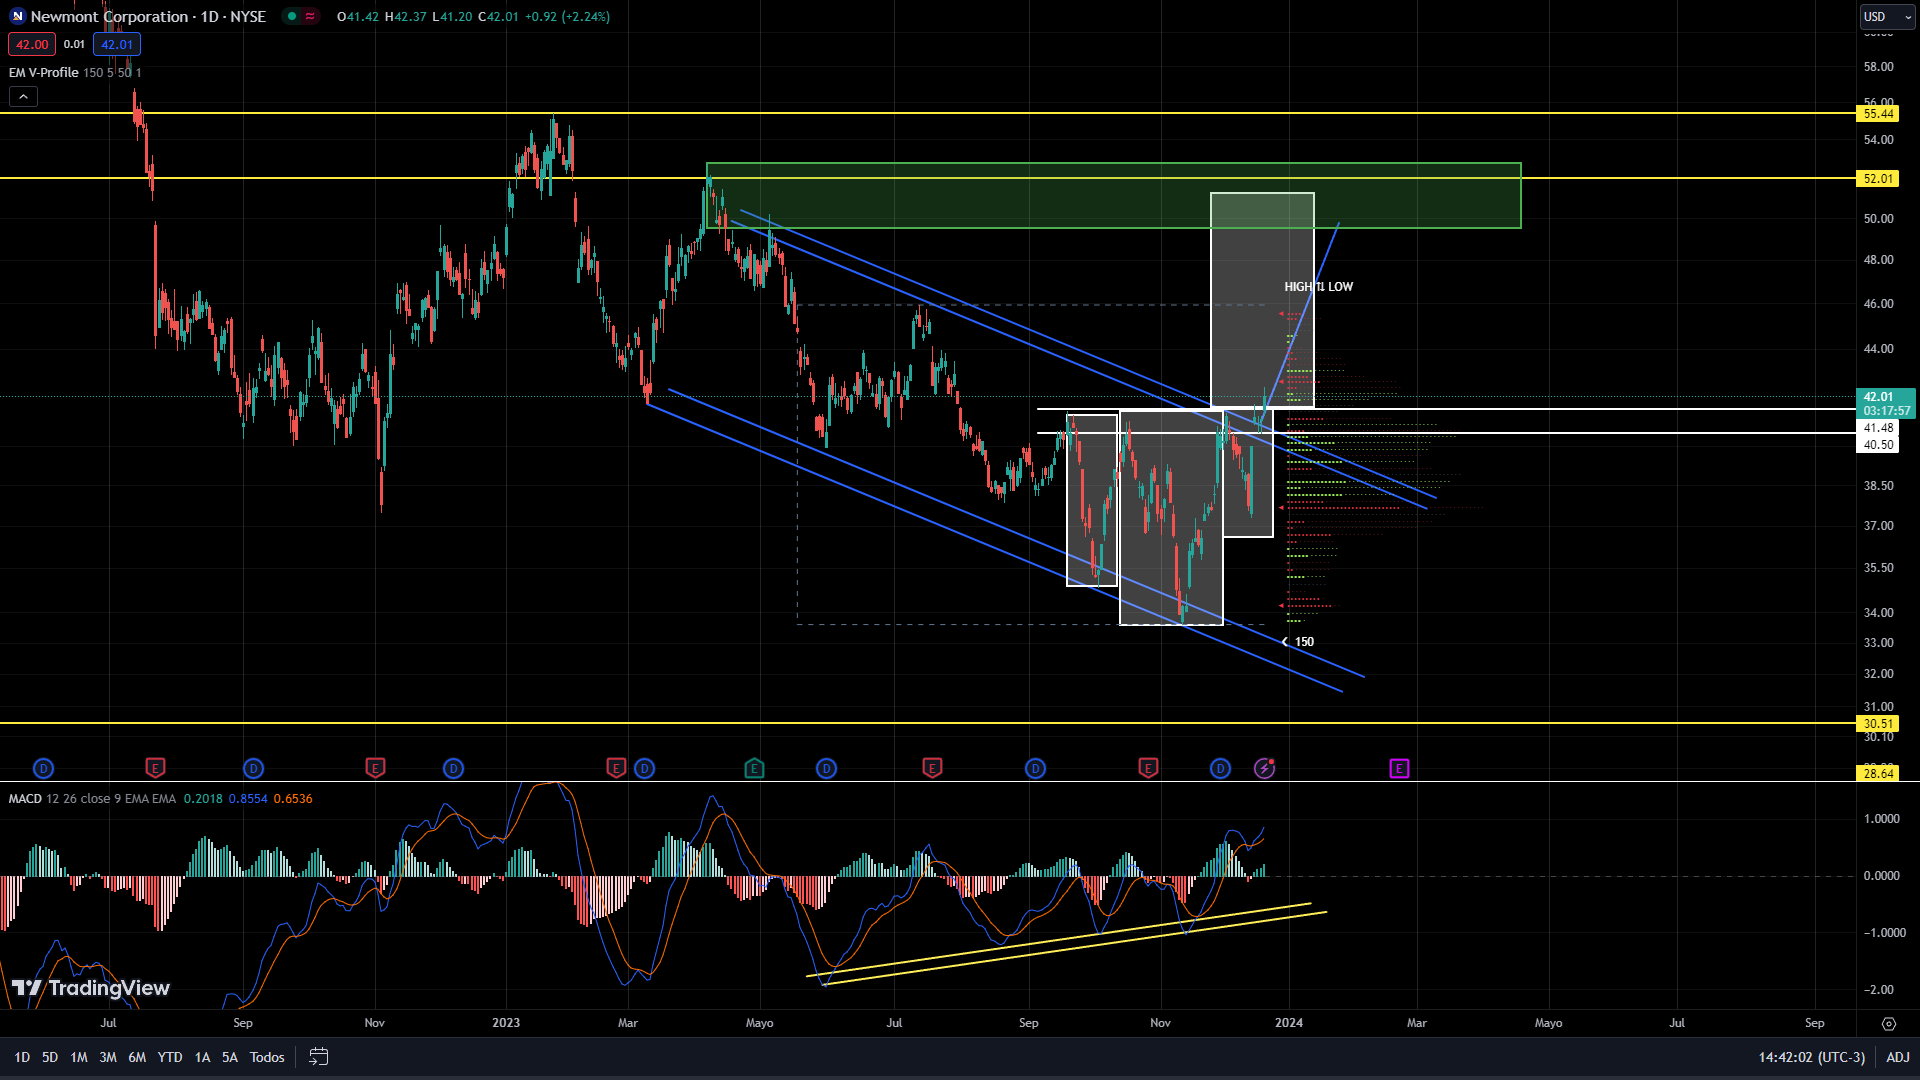Click the blue 42.01 buy price button
Screen dimensions: 1920x1080
(x=117, y=44)
